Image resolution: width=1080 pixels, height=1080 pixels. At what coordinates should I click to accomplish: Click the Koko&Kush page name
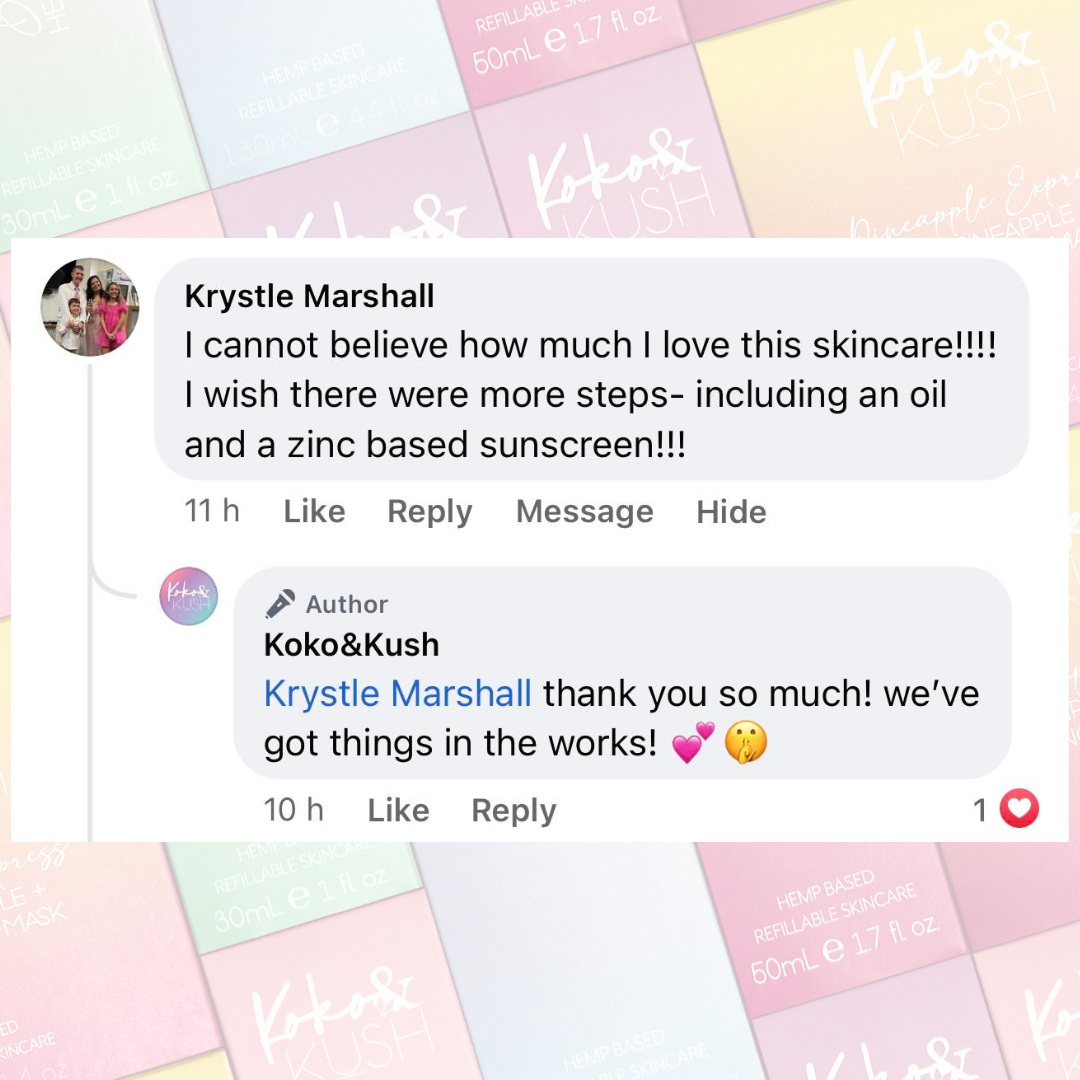351,645
